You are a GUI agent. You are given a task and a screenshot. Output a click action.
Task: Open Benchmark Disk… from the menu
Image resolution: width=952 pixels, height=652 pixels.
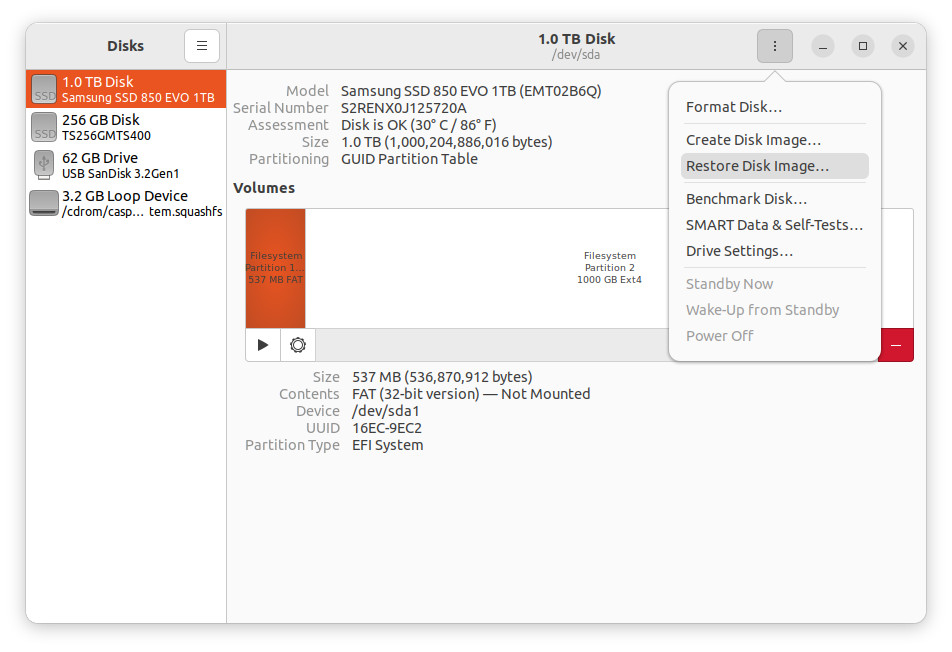pos(746,199)
